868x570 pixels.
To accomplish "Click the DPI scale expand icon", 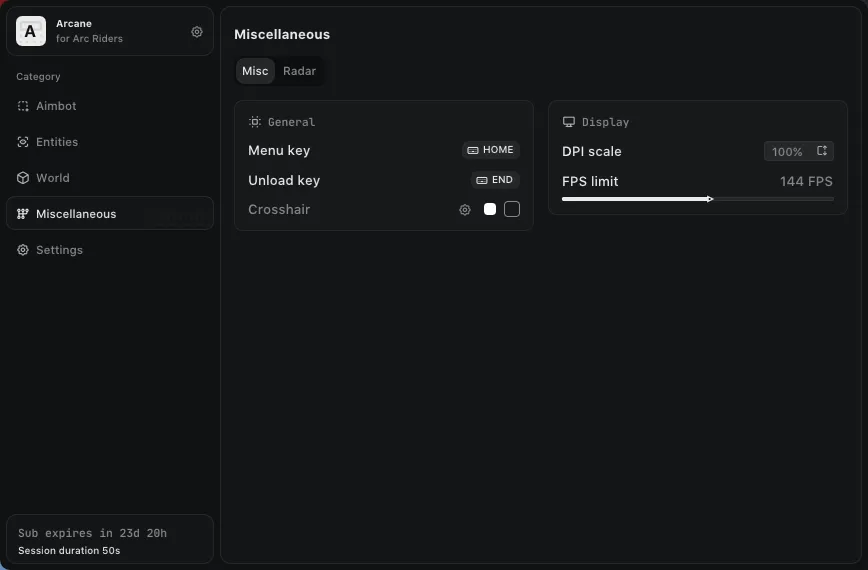I will click(822, 151).
